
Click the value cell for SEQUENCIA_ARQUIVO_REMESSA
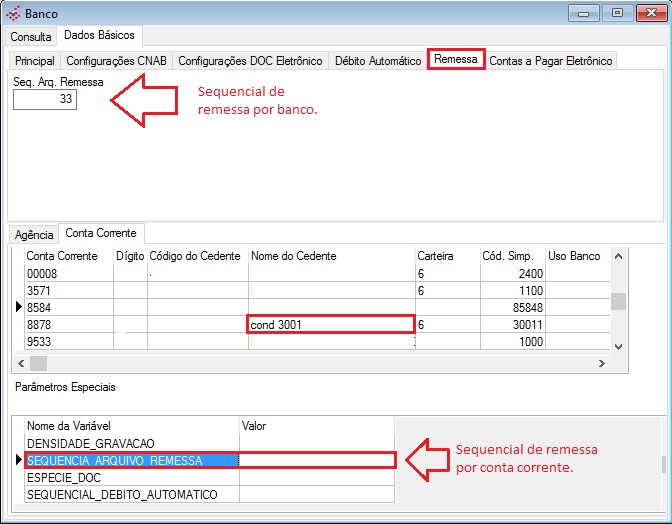coord(317,461)
